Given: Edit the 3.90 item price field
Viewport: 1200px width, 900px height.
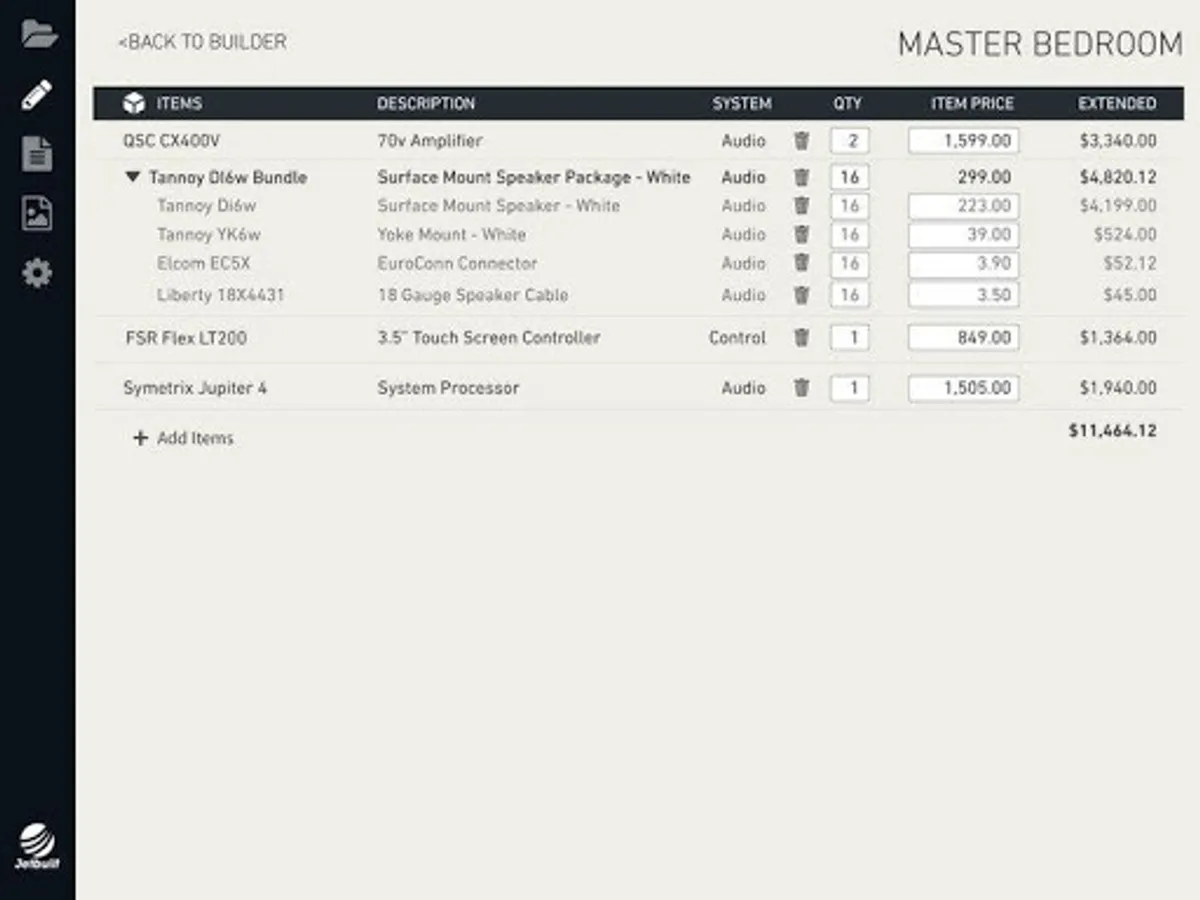Looking at the screenshot, I should pos(964,264).
